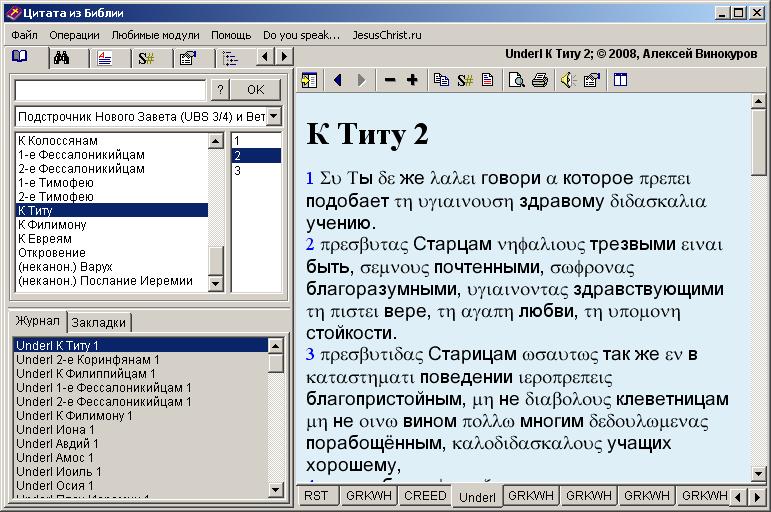
Task: Go back with the blue left arrow
Action: point(337,80)
